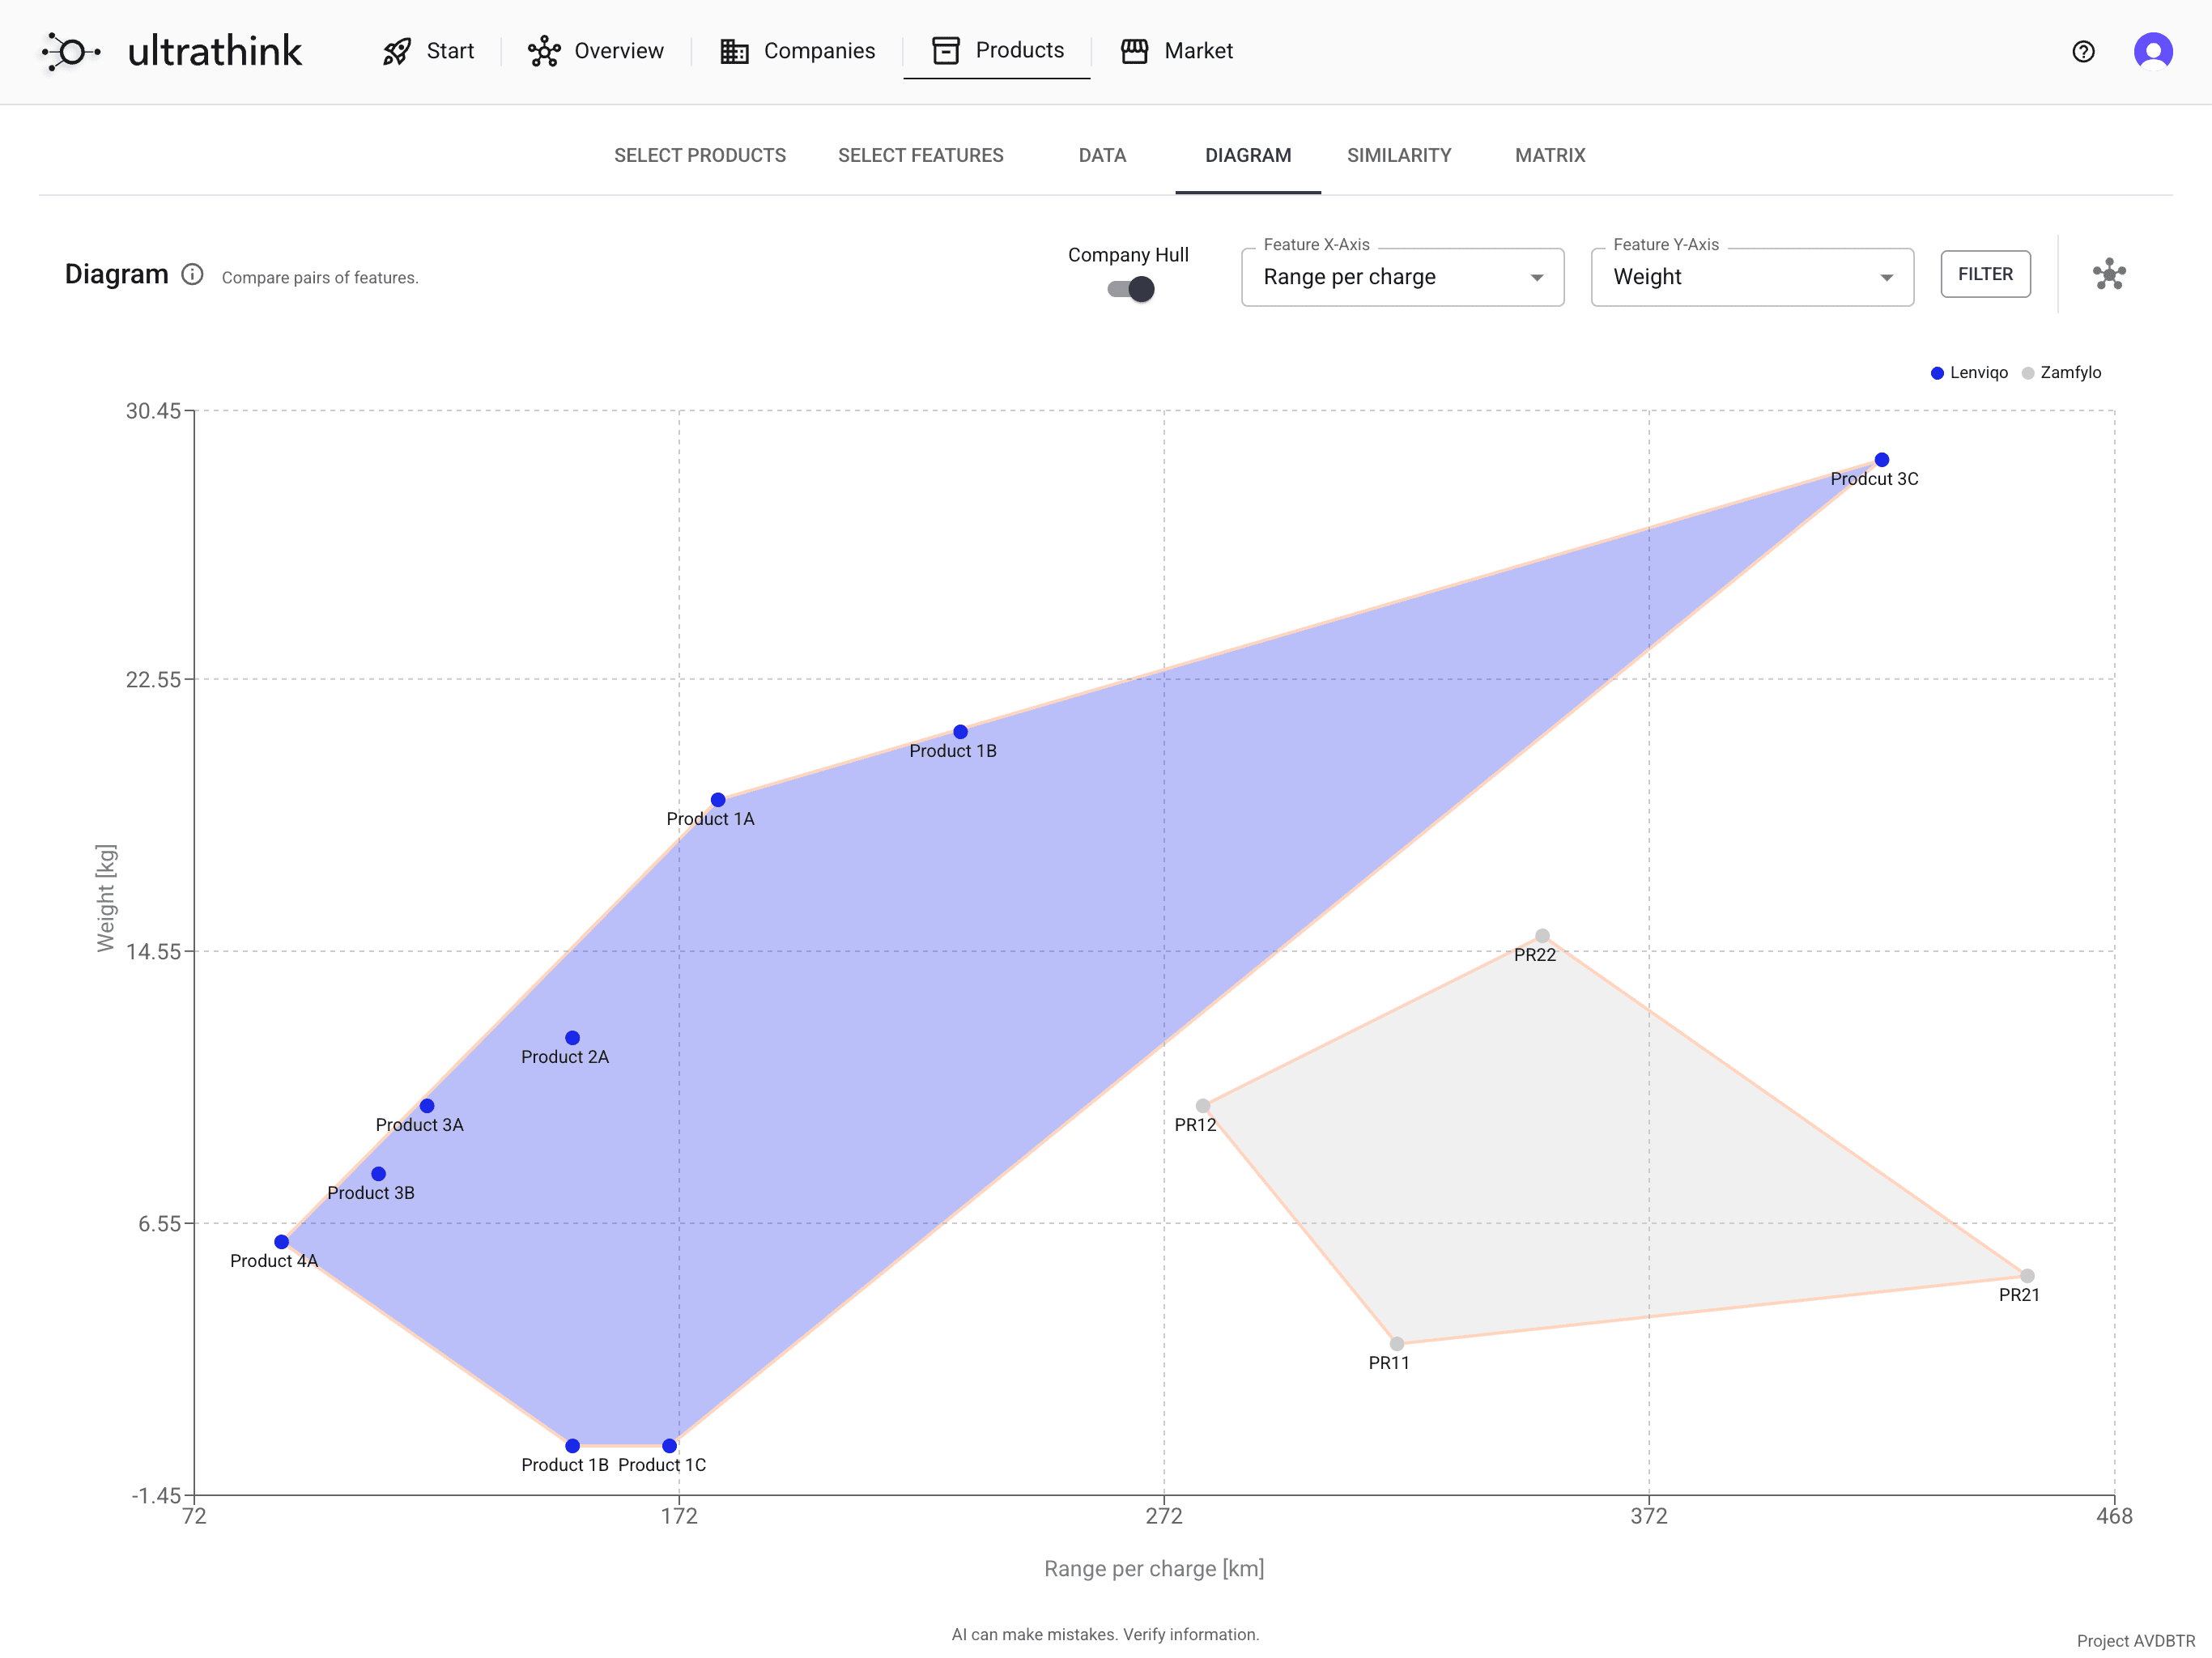Click the Products box icon
This screenshot has height=1658, width=2212.
947,50
